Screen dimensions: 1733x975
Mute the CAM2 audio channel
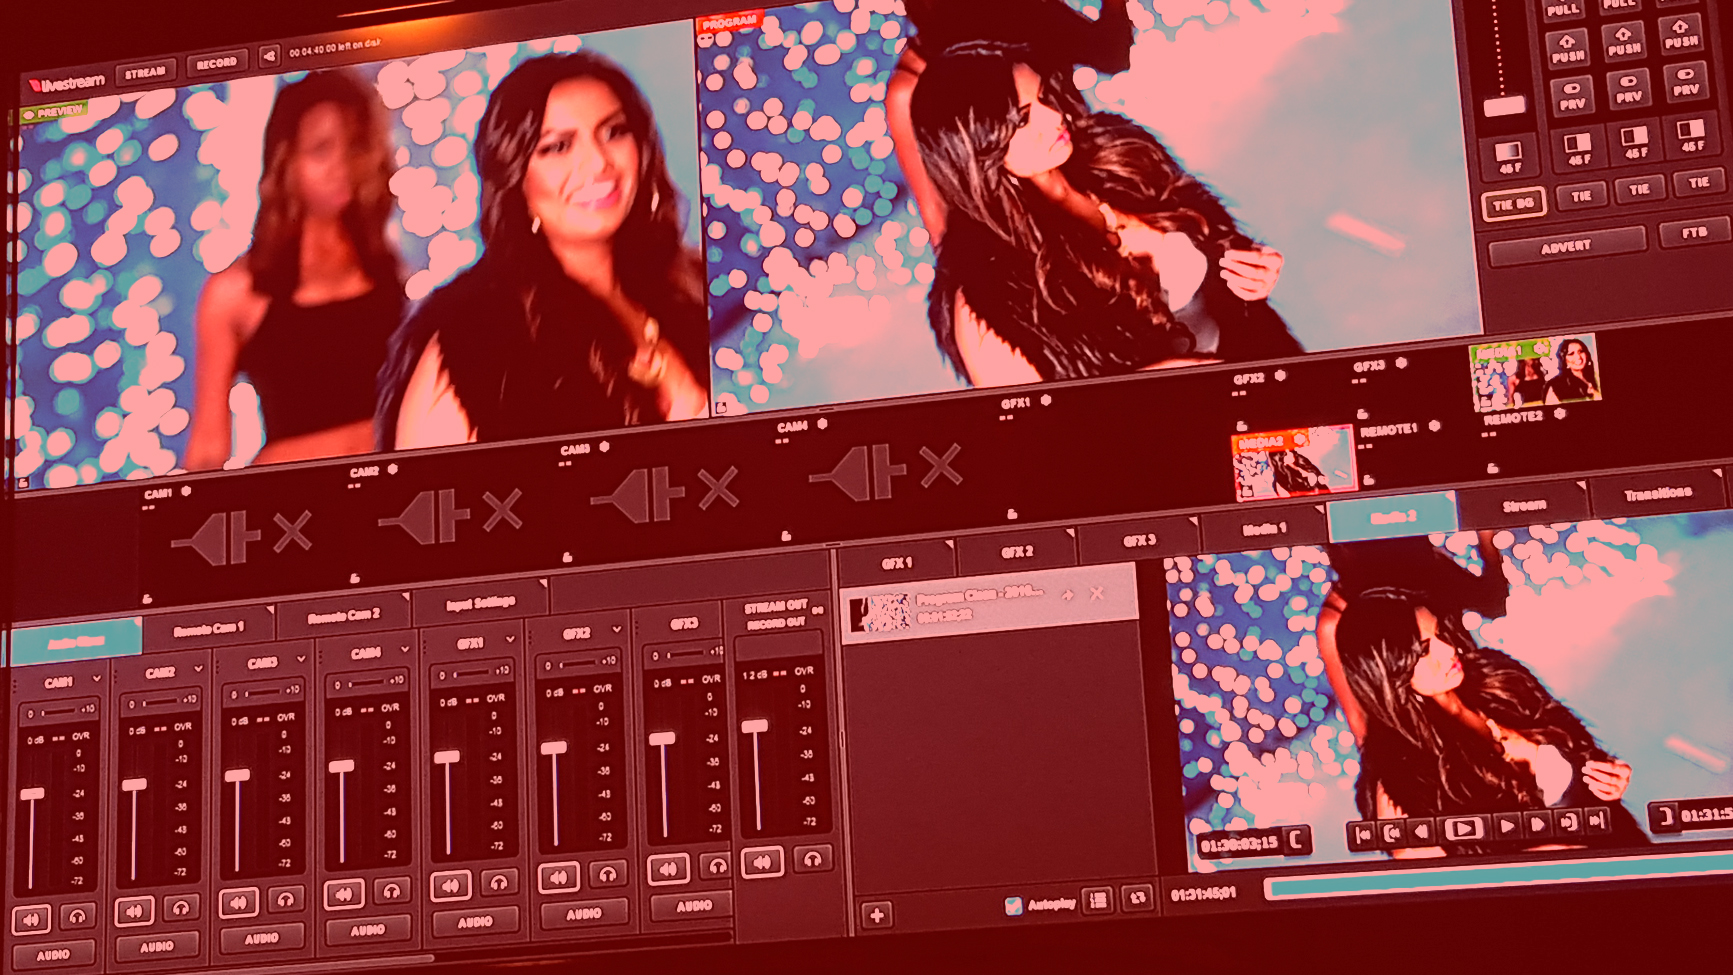click(x=134, y=911)
